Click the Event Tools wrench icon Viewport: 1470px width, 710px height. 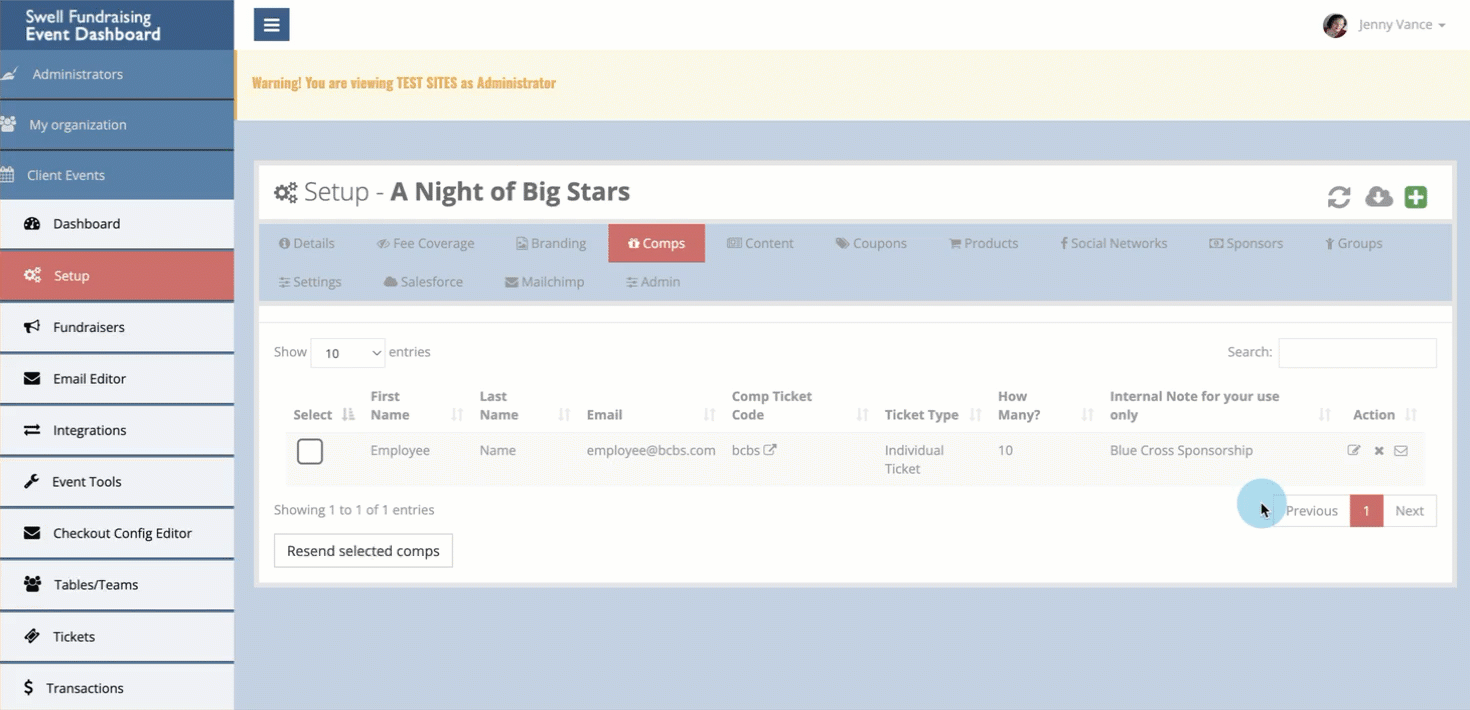click(31, 482)
